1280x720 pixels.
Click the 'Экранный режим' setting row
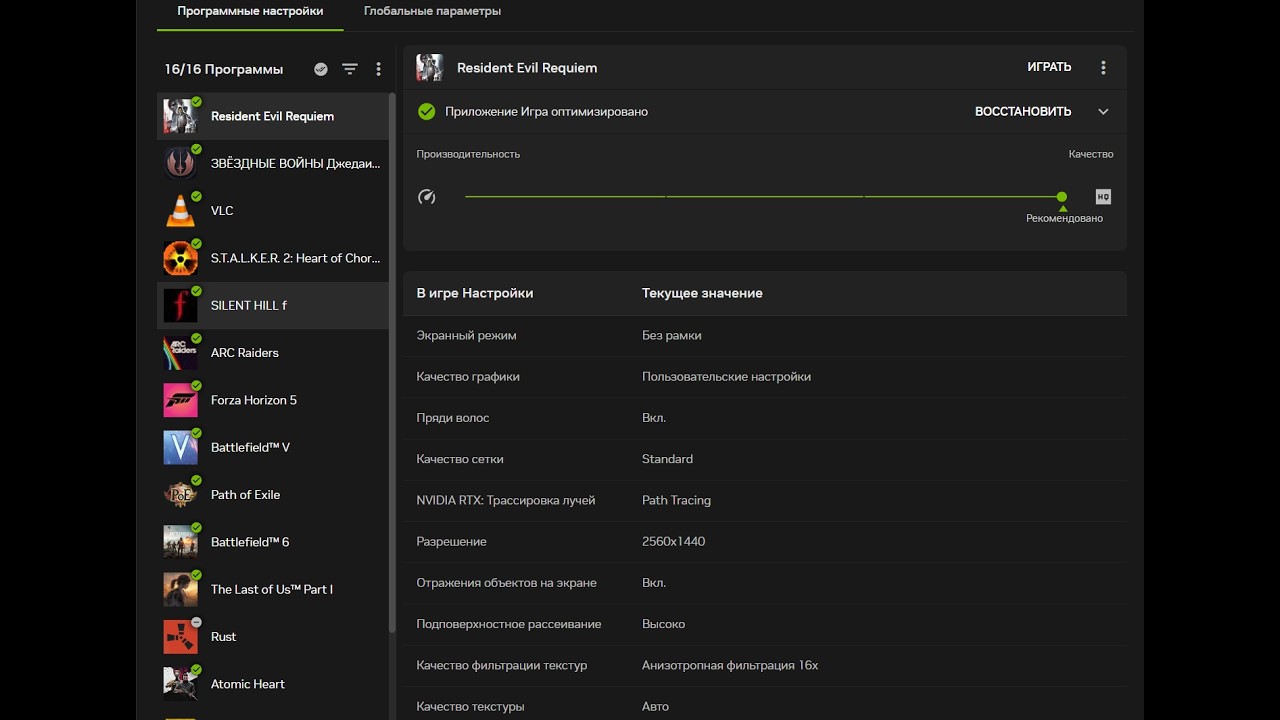click(765, 335)
